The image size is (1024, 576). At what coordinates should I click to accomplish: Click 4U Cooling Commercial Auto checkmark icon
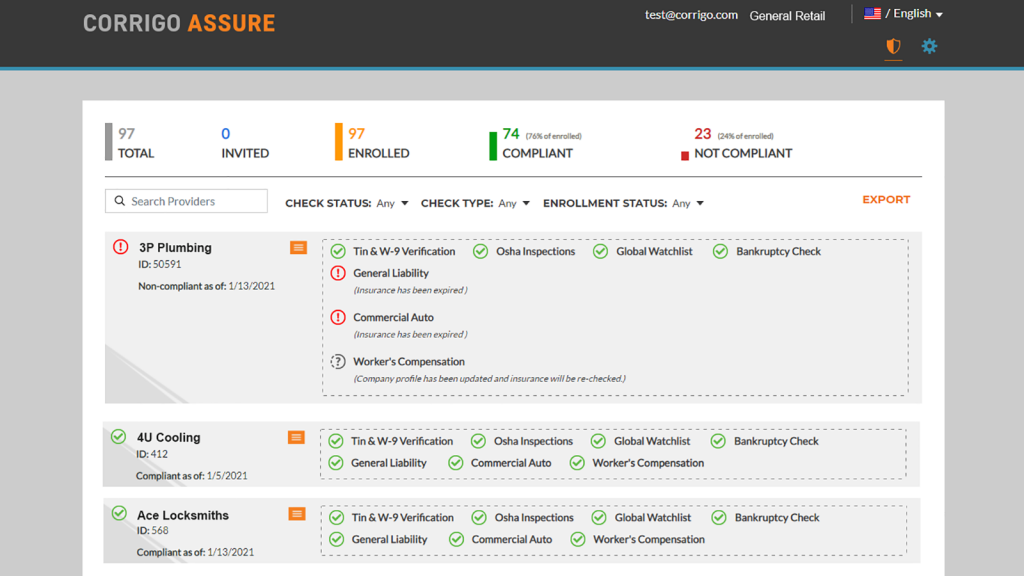456,463
